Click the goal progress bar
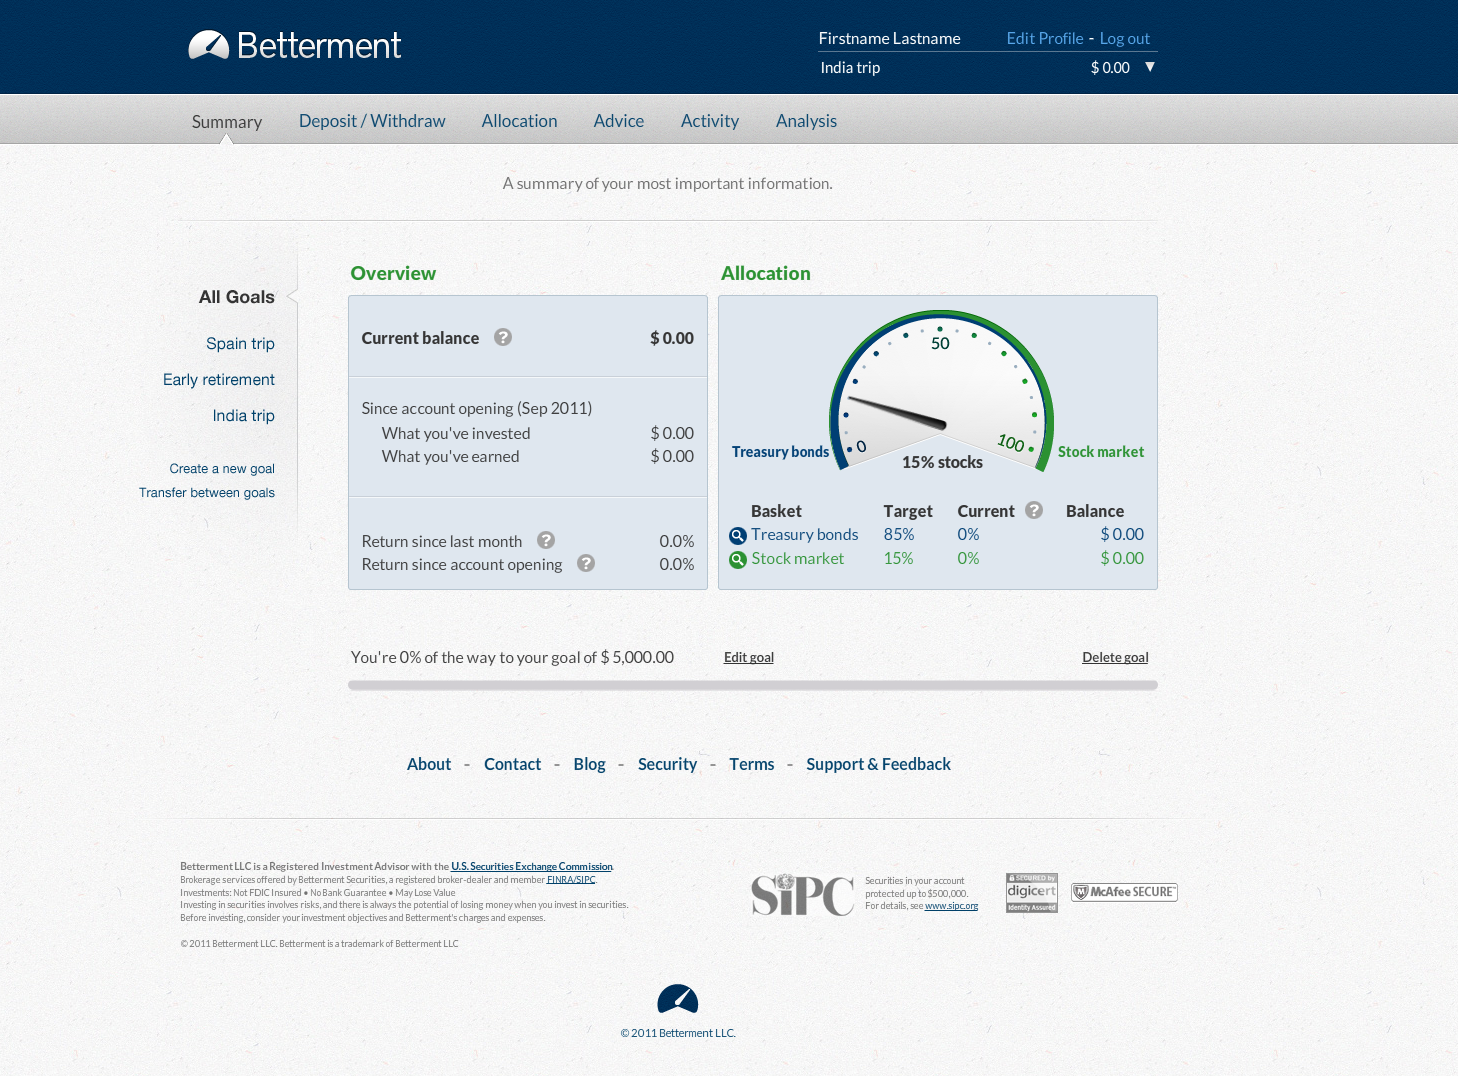Screen dimensions: 1458x1076 point(753,685)
